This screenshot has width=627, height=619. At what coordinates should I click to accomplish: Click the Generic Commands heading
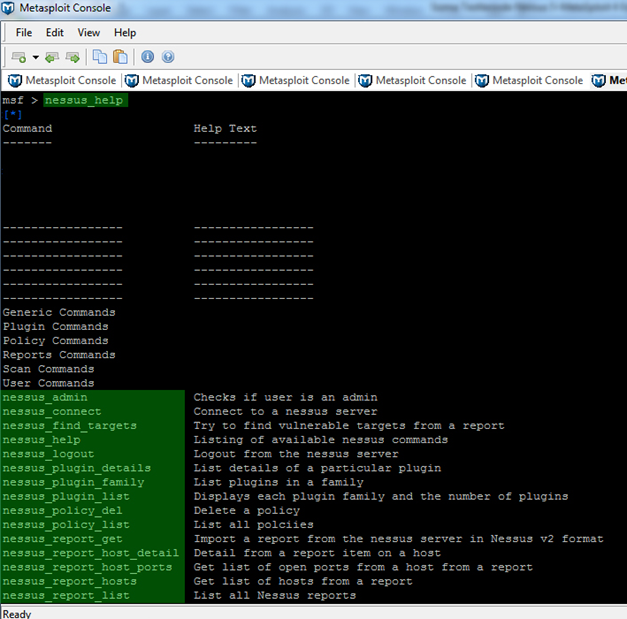click(59, 312)
